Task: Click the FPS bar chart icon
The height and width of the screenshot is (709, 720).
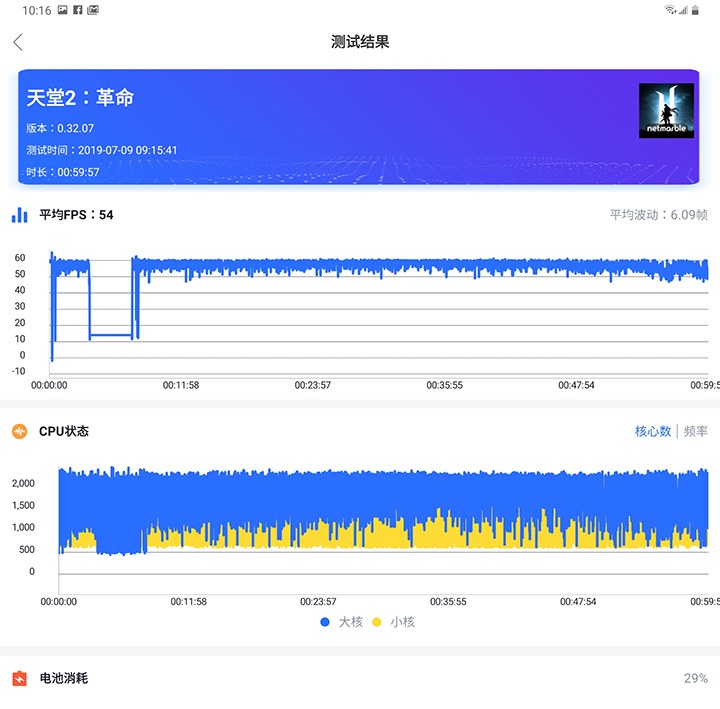Action: pos(19,215)
